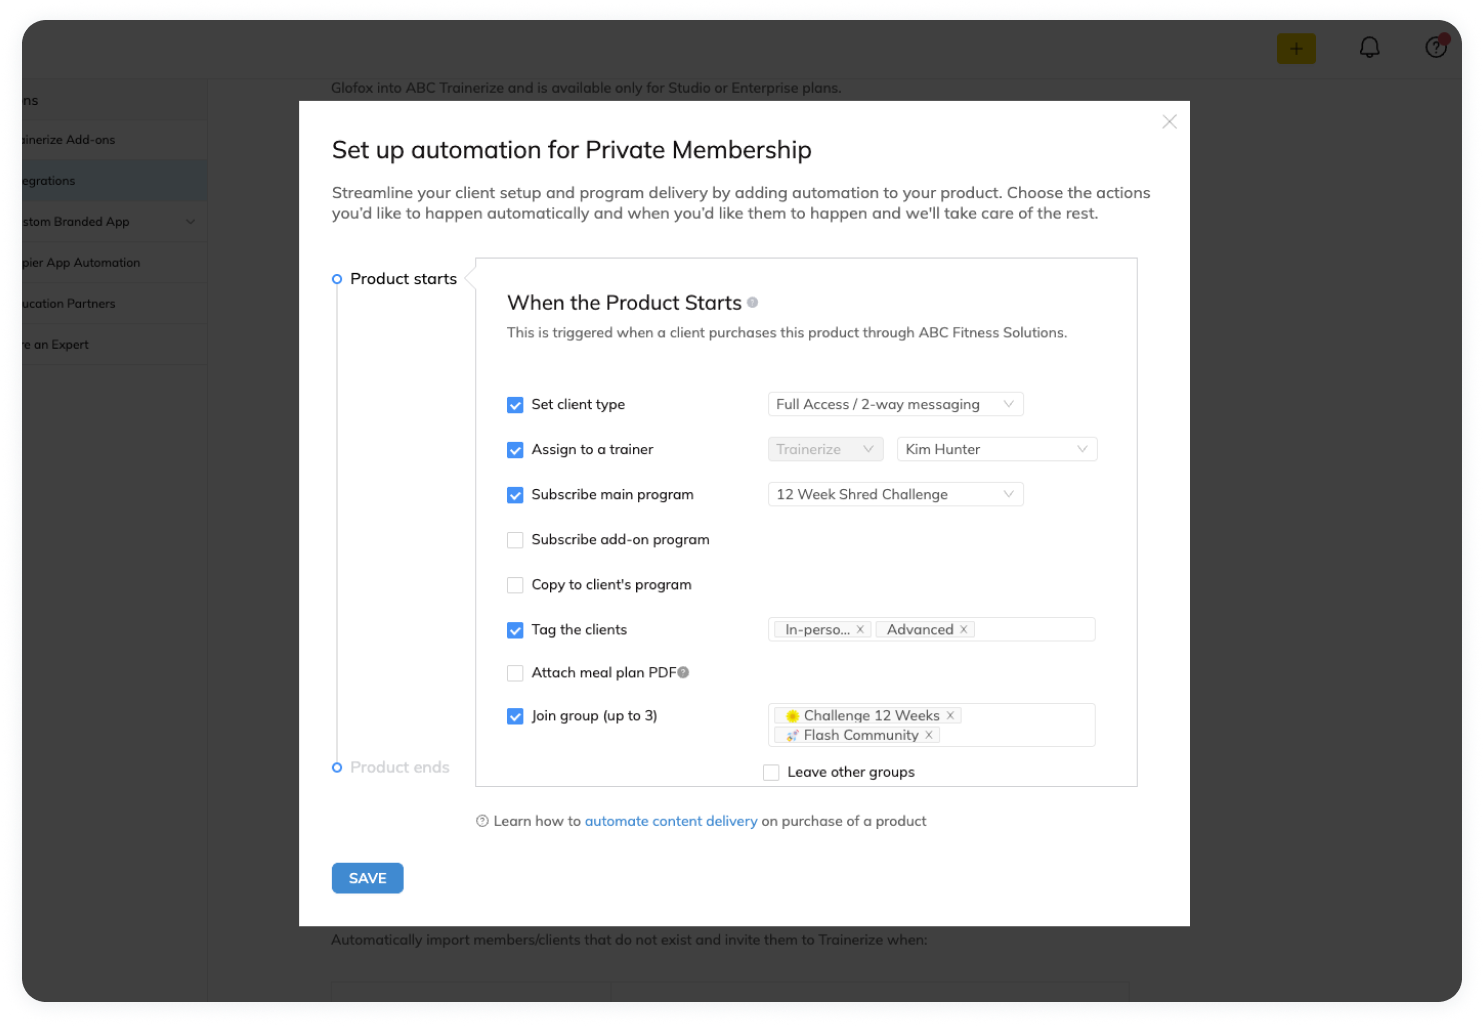Open the Full Access client type dropdown
This screenshot has width=1484, height=1026.
tap(894, 405)
